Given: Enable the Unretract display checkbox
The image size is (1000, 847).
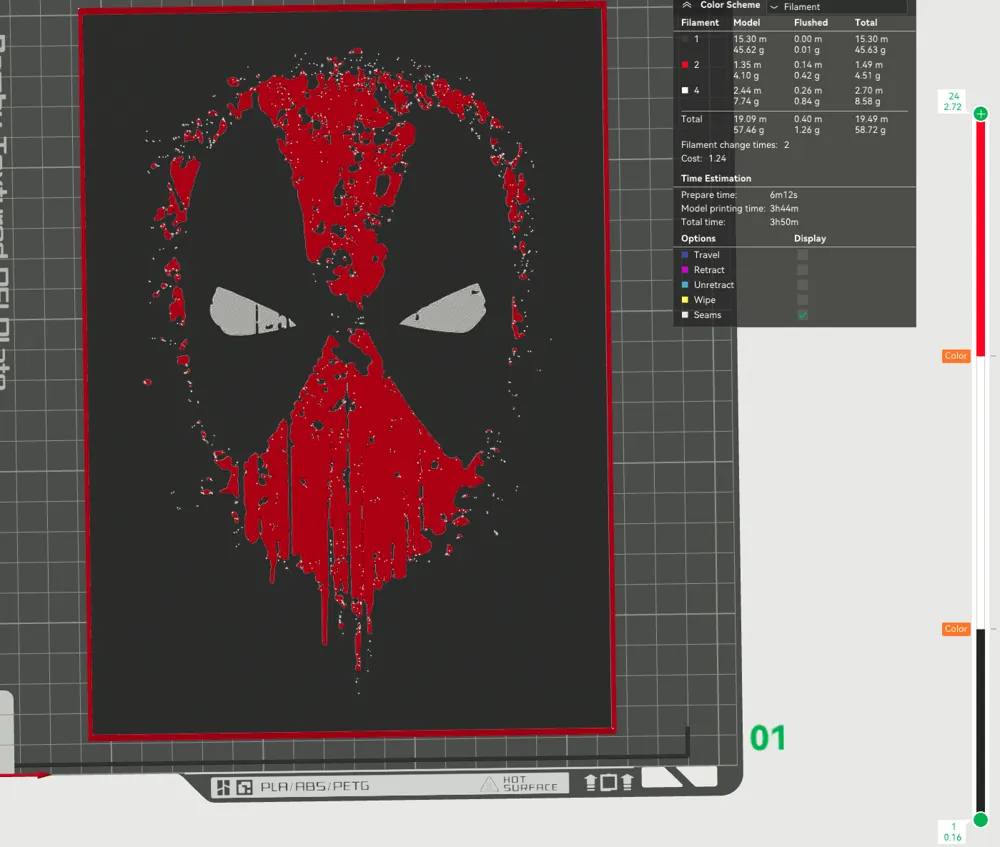Looking at the screenshot, I should click(803, 285).
